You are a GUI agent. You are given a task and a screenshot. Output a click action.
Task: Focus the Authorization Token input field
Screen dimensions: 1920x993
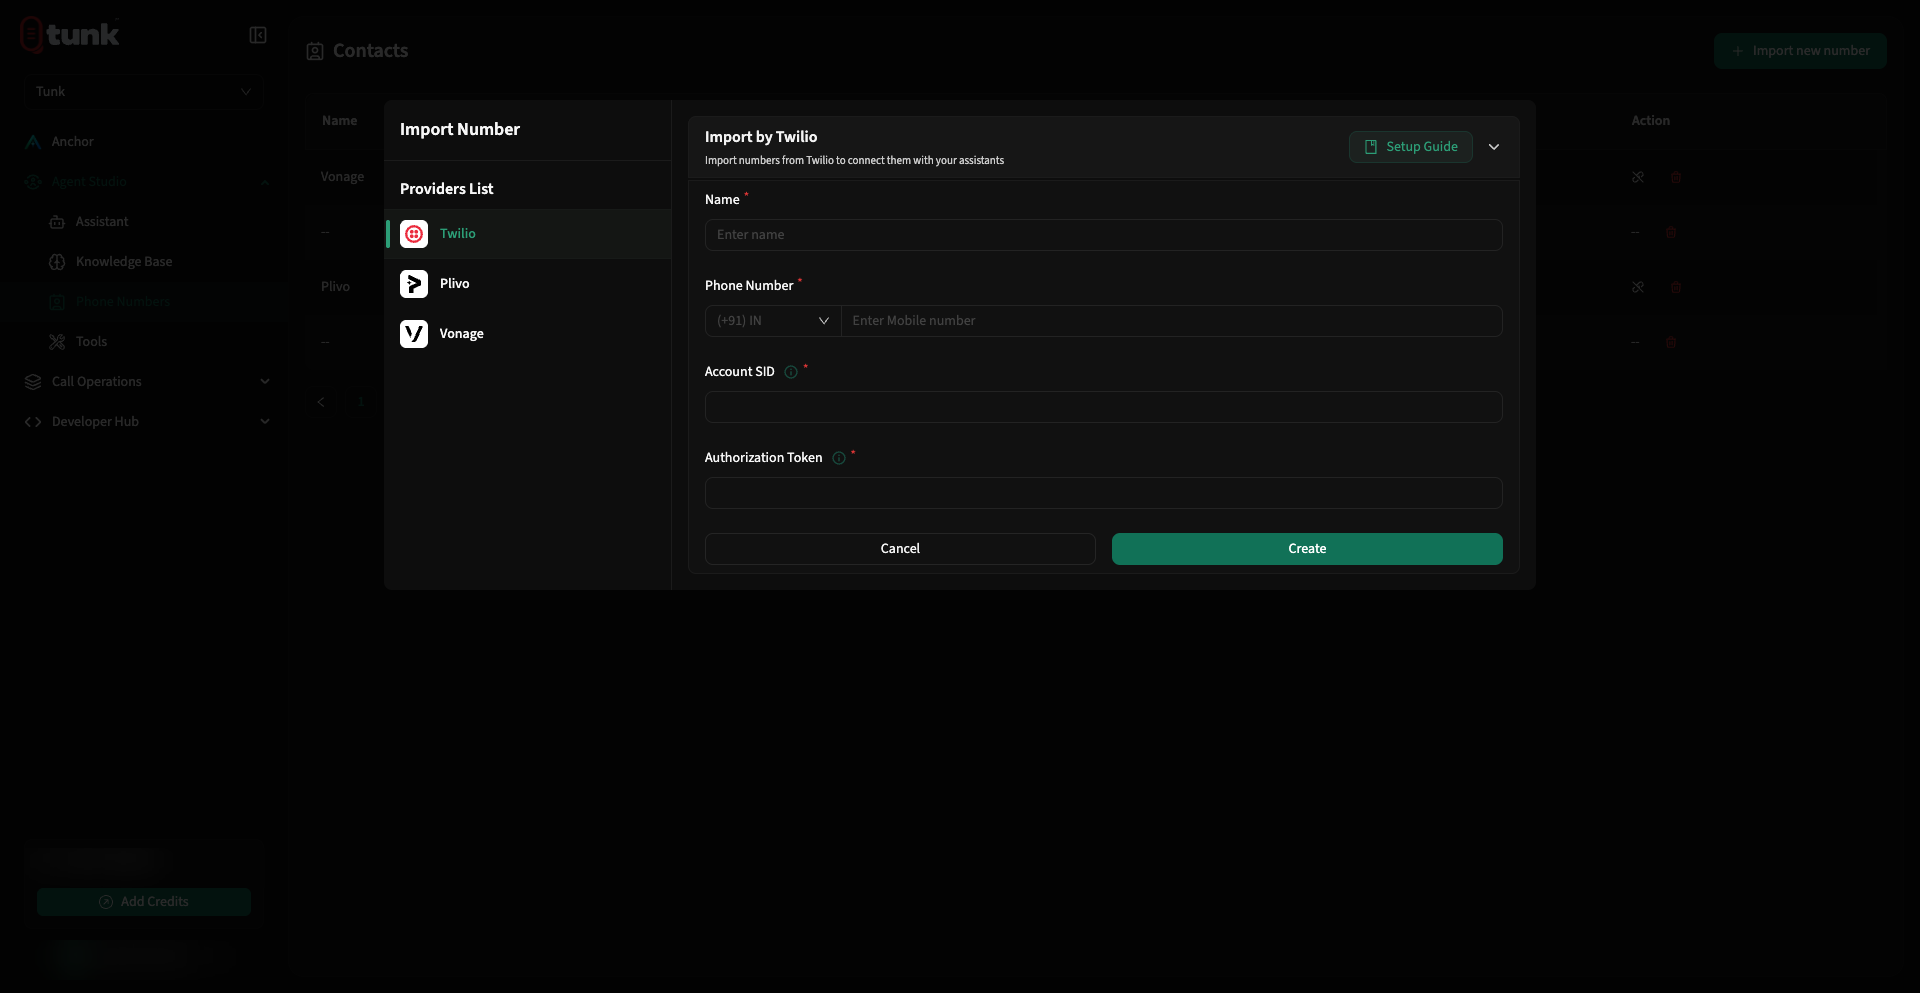1103,493
